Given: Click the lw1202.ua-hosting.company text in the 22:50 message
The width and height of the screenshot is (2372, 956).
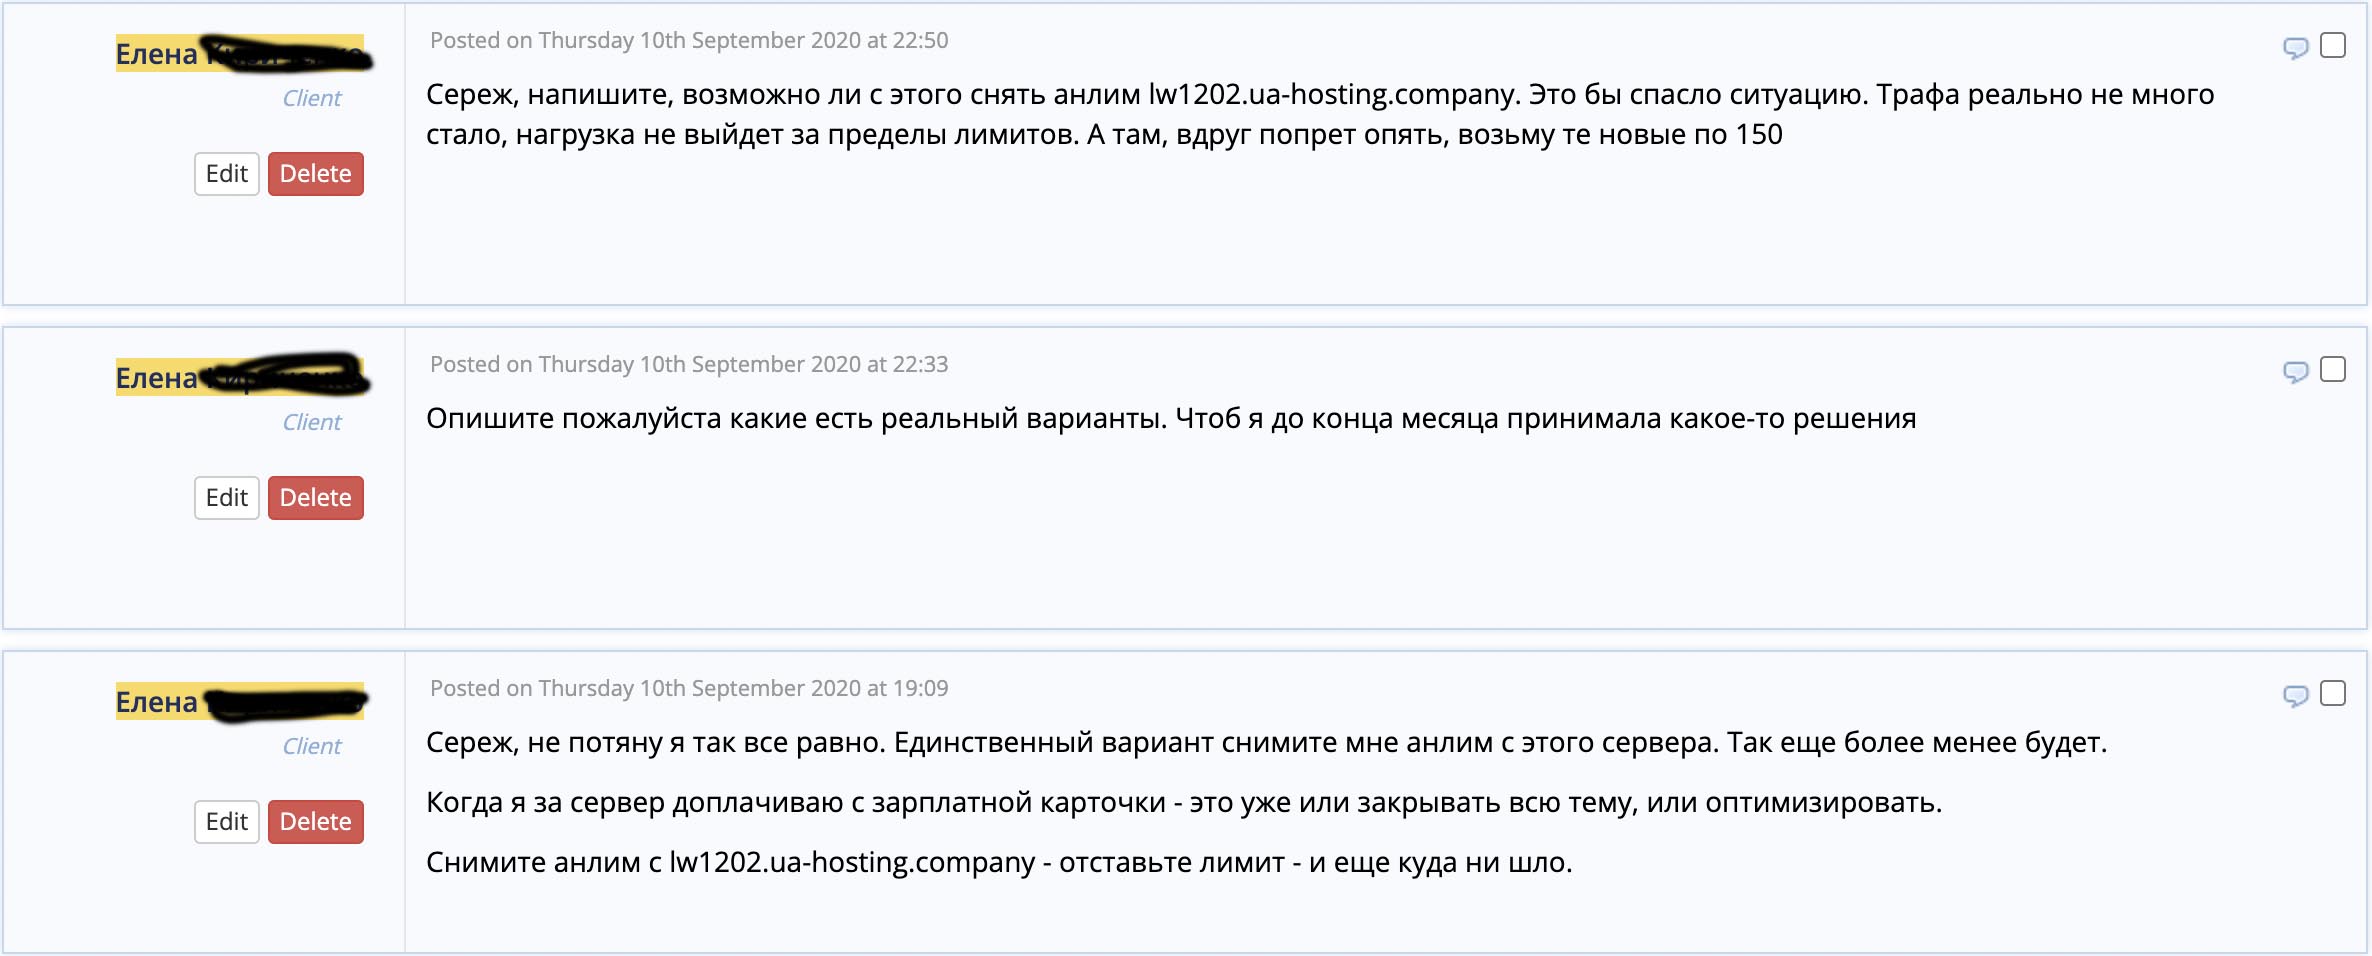Looking at the screenshot, I should coord(1334,94).
